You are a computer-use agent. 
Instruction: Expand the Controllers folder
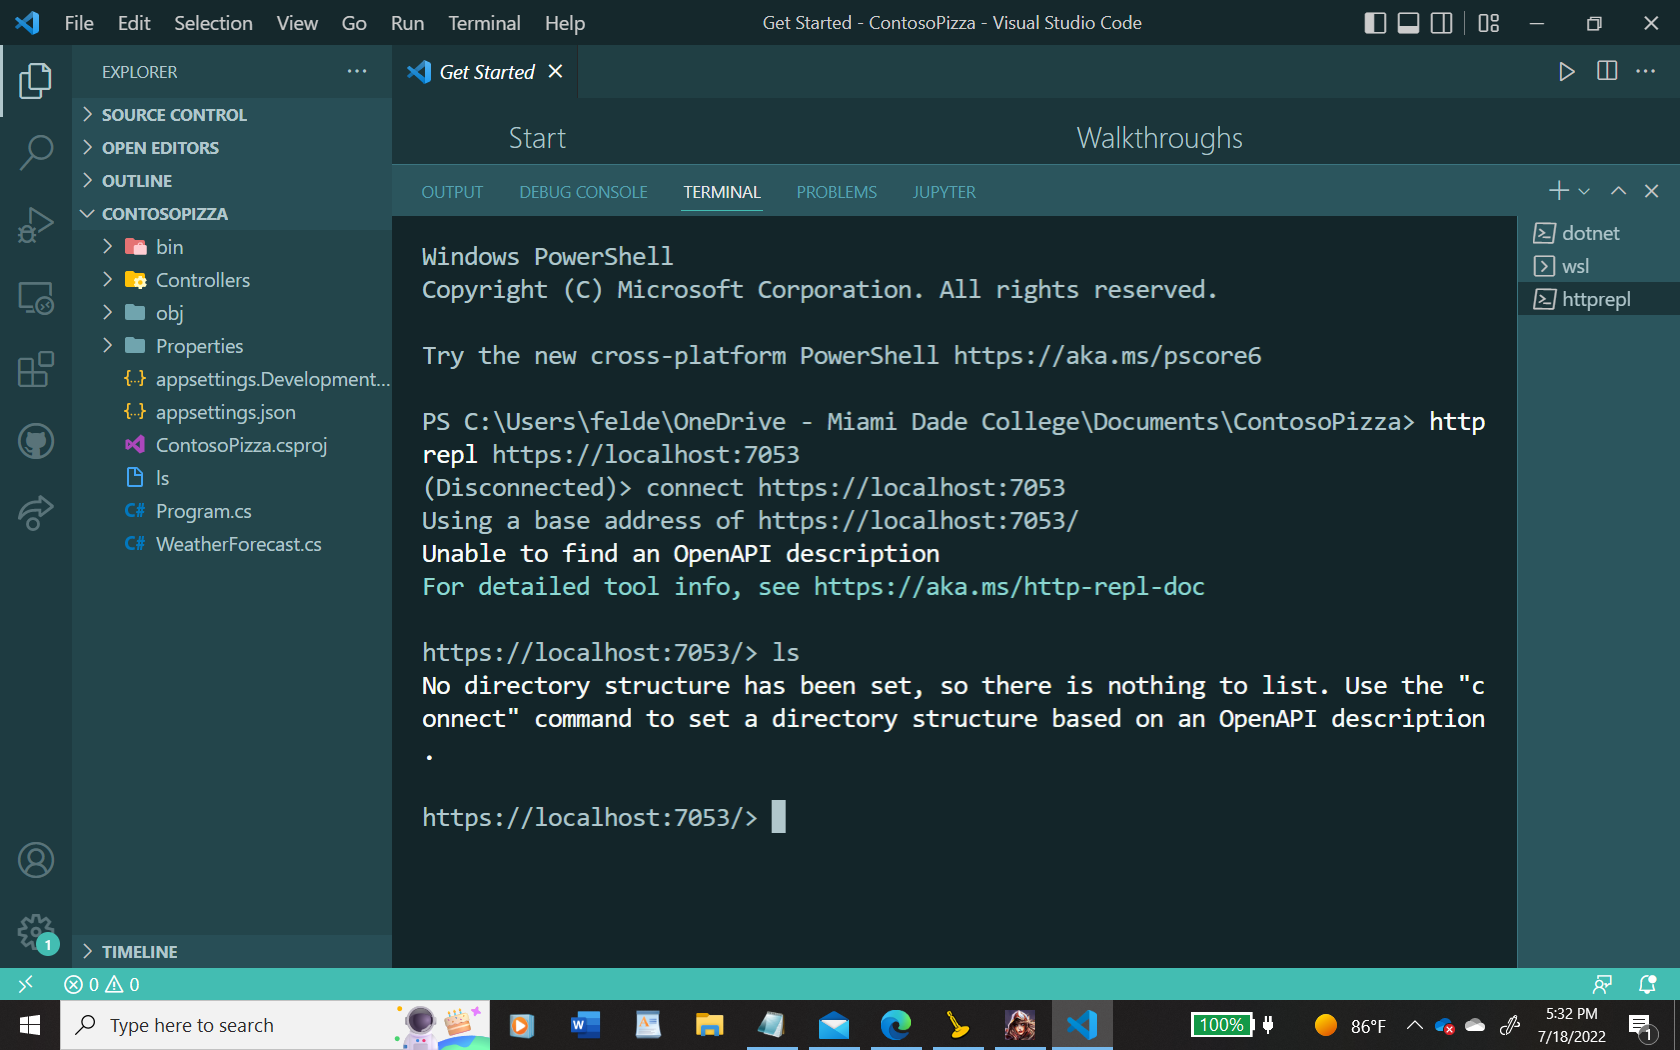click(x=232, y=280)
